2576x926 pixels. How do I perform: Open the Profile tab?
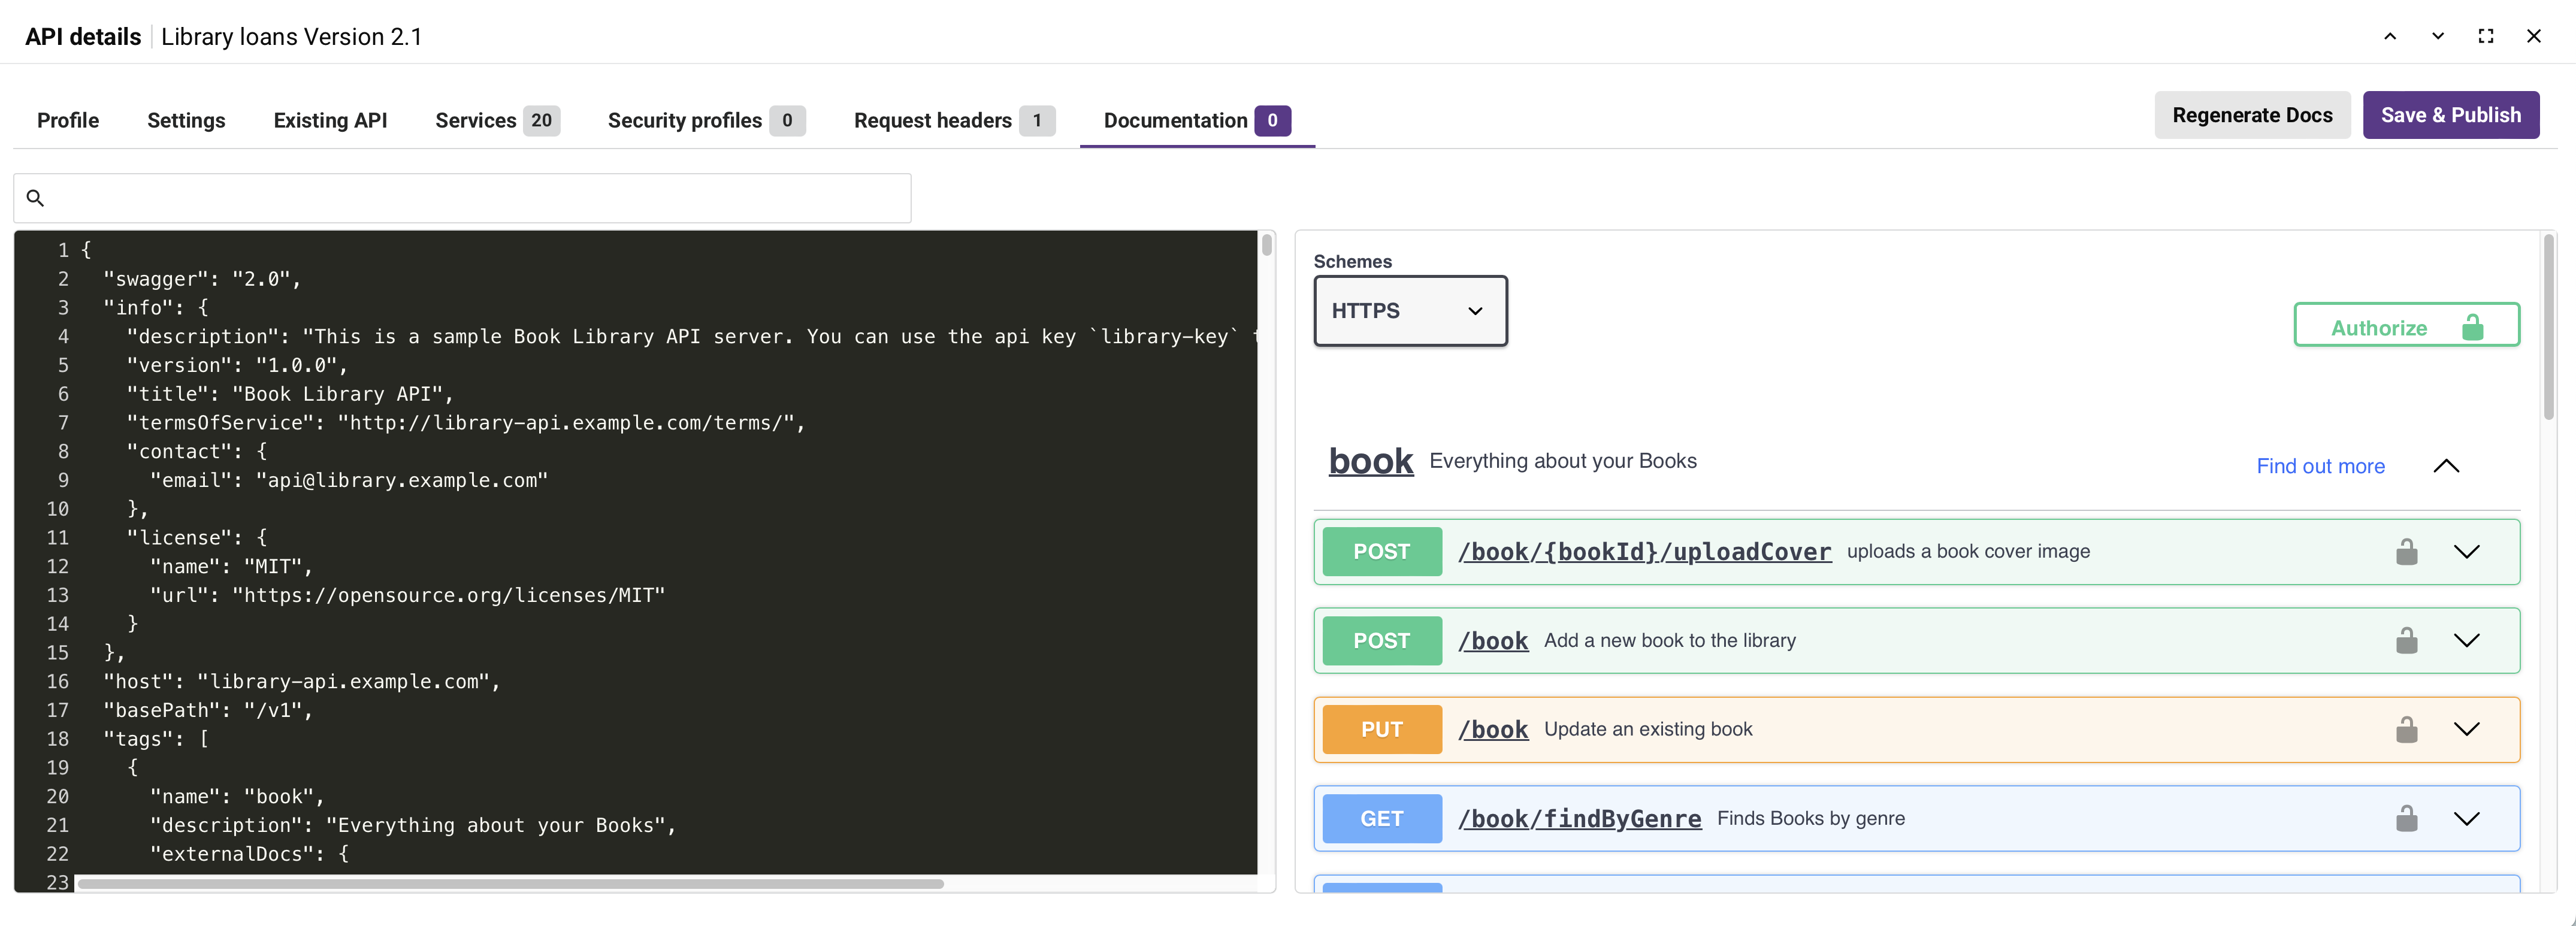coord(68,120)
